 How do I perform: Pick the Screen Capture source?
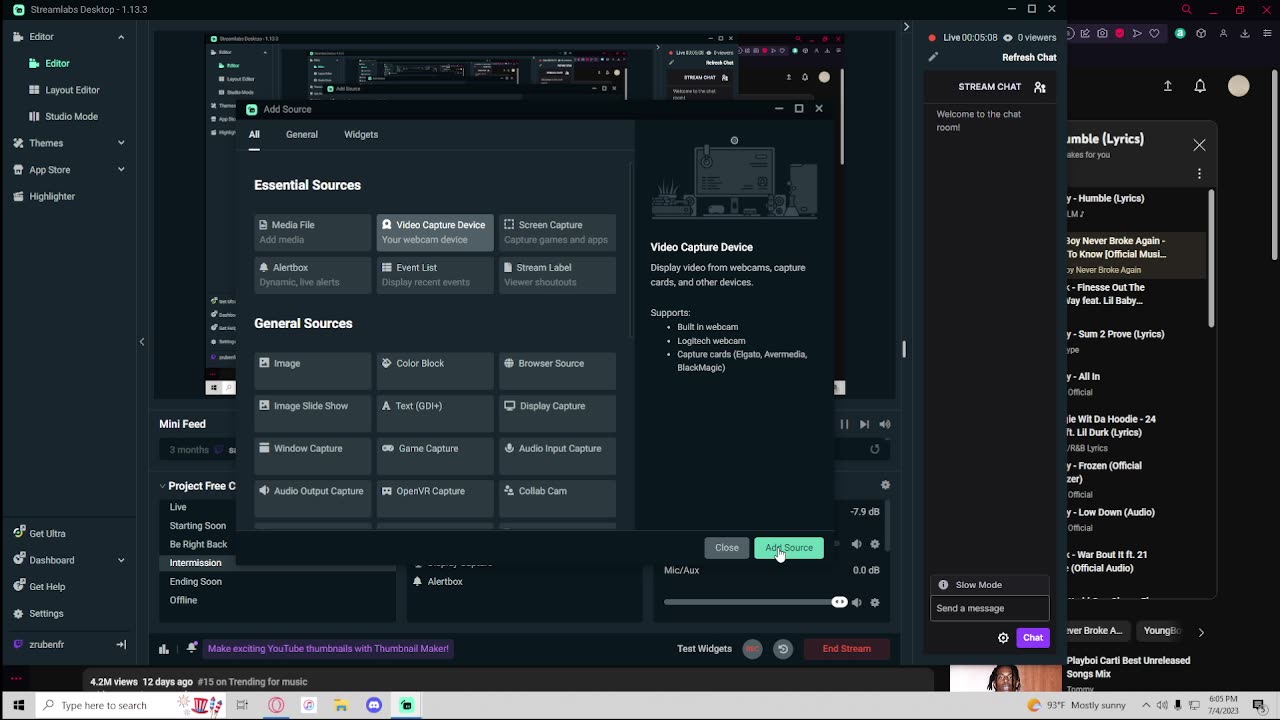pyautogui.click(x=557, y=232)
